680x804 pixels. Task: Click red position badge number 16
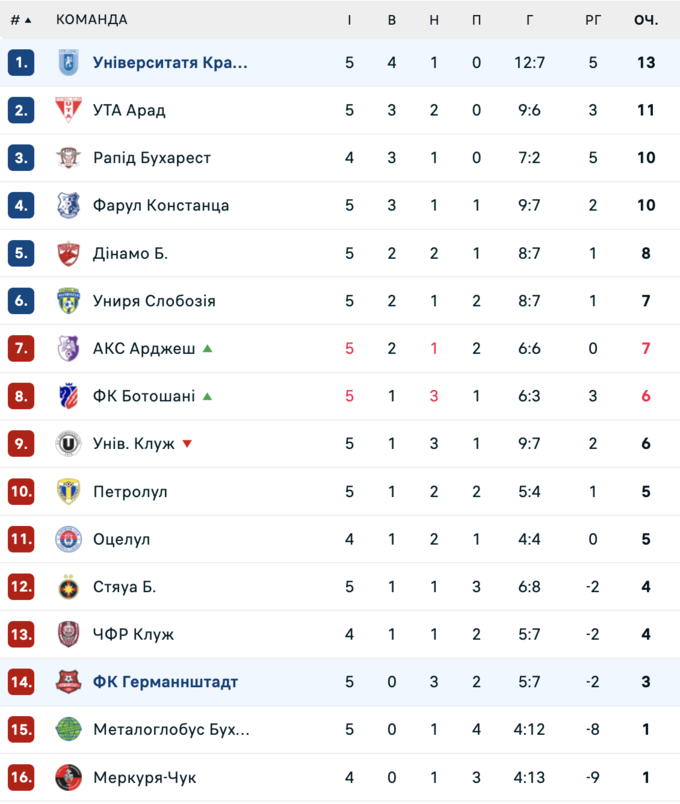[x=21, y=777]
